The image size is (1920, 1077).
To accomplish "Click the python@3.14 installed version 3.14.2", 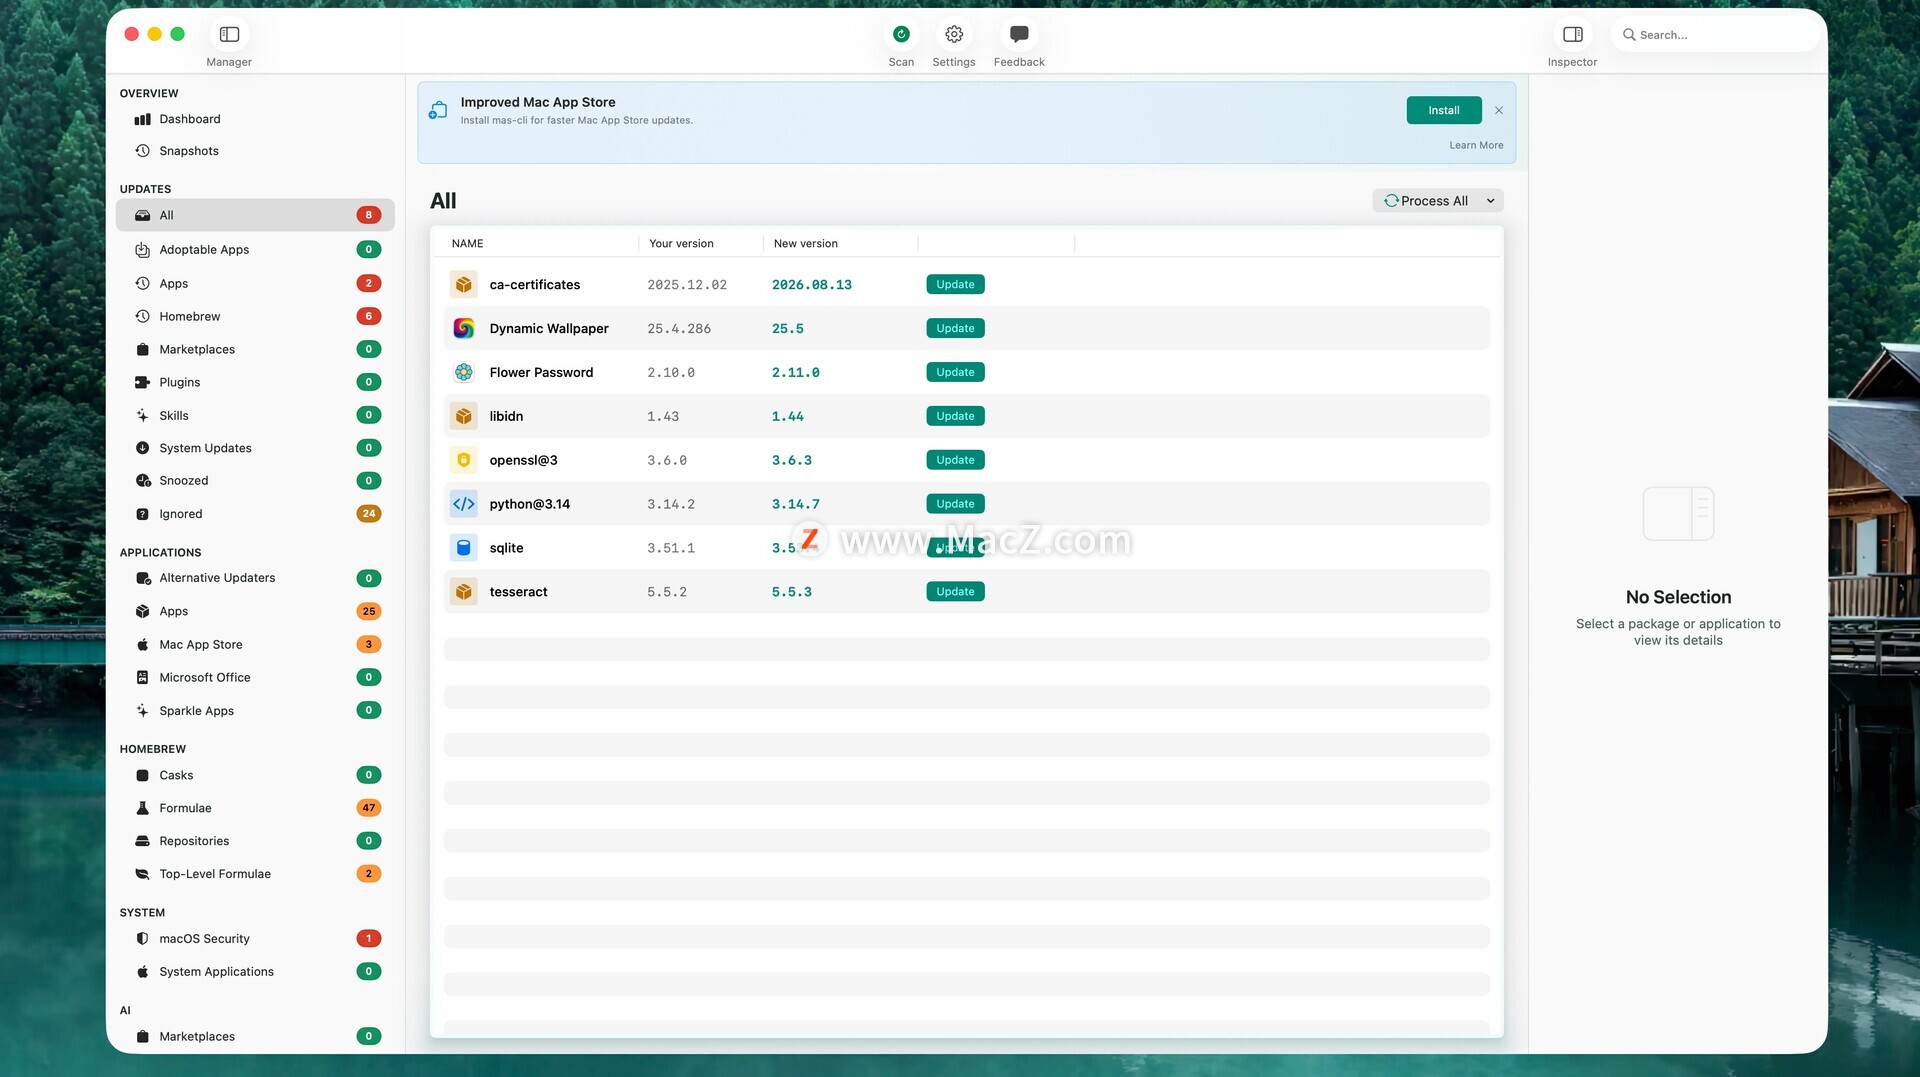I will click(x=670, y=505).
